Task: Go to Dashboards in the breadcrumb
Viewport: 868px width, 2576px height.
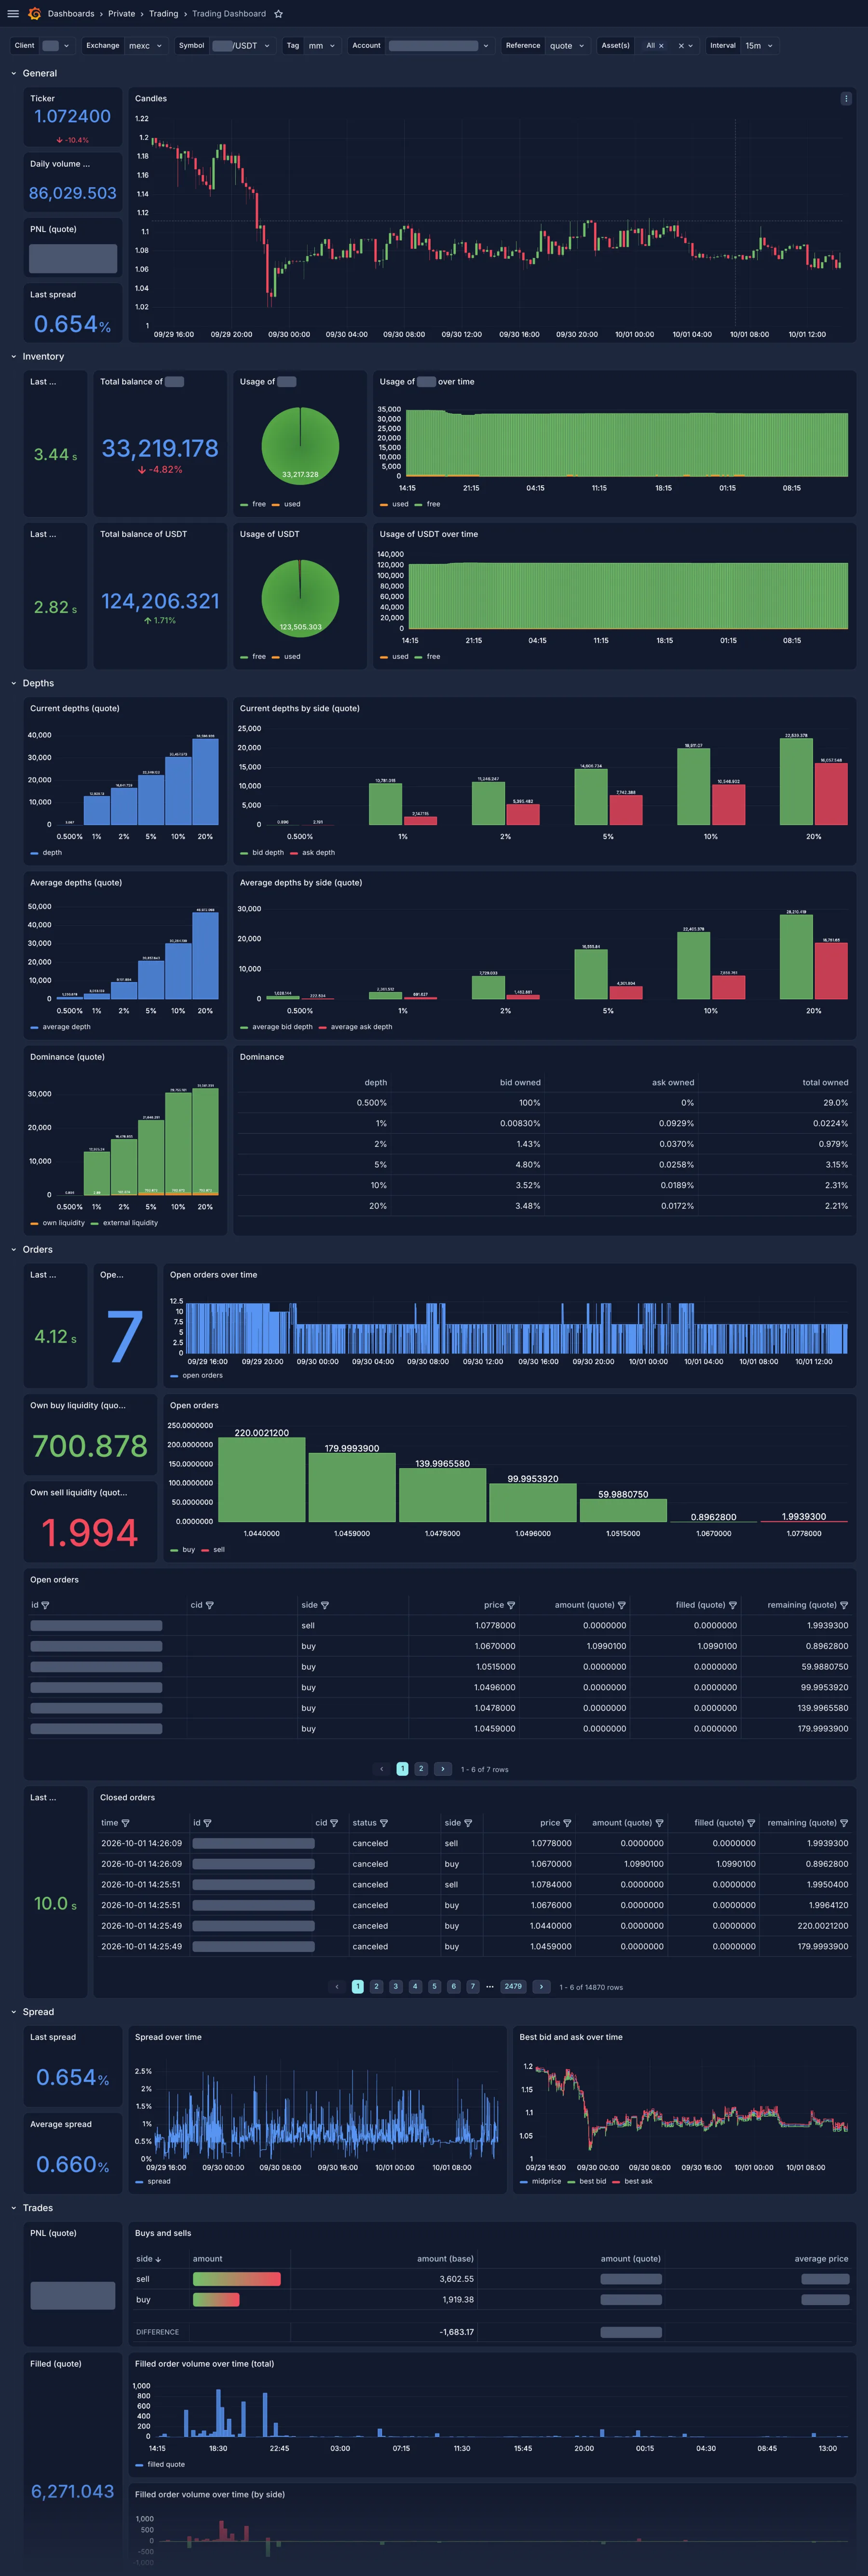Action: click(x=71, y=14)
